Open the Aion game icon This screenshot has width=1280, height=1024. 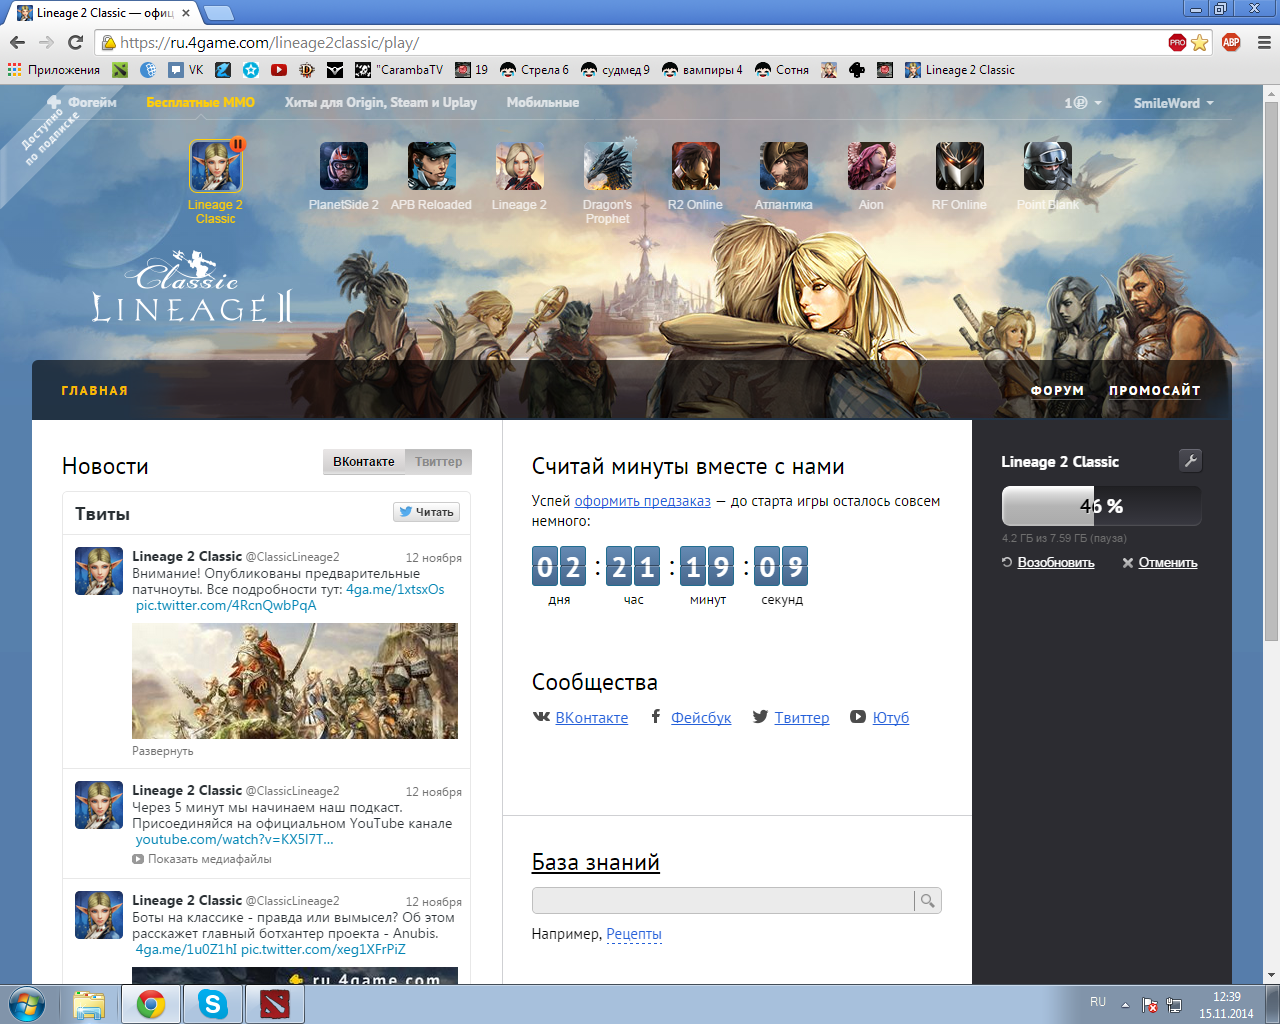tap(872, 166)
